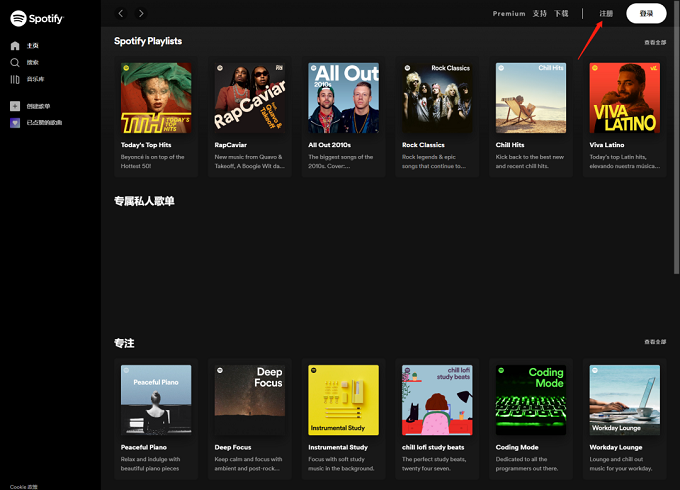The width and height of the screenshot is (680, 490).
Task: Click the 注册 sign-up link
Action: click(606, 13)
